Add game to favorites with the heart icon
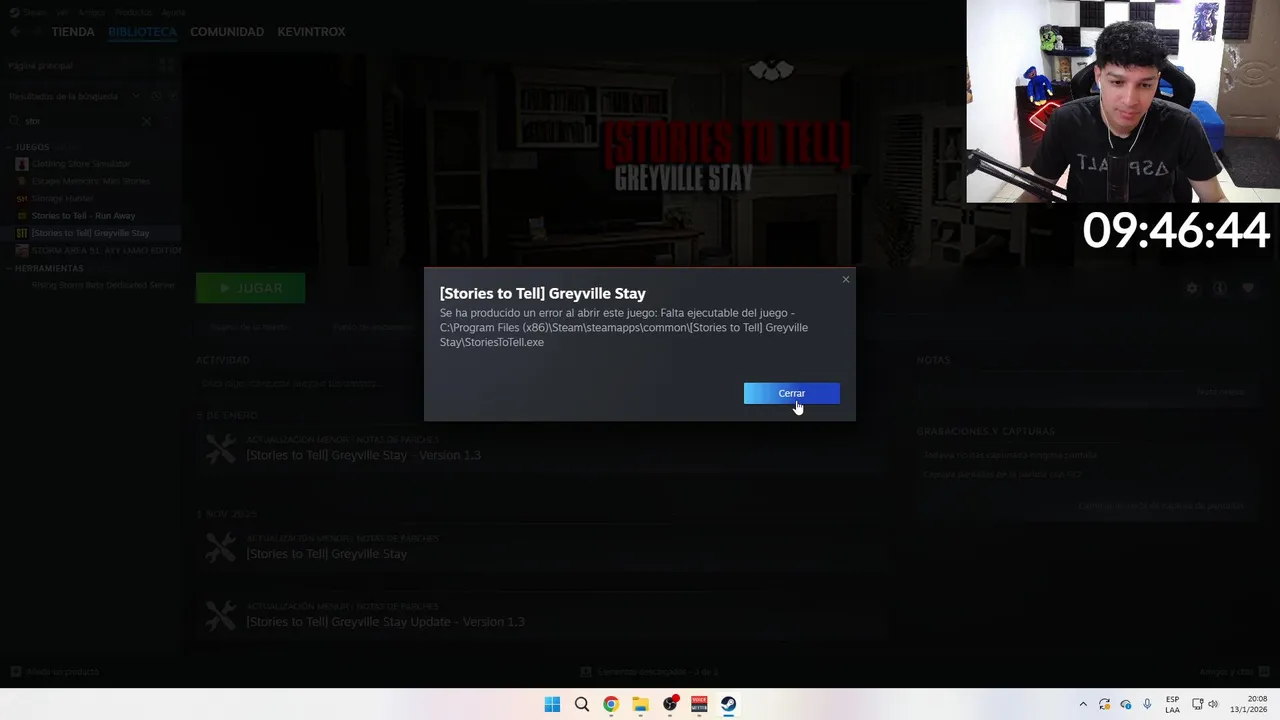Screen dimensions: 1280x720 pyautogui.click(x=1248, y=288)
